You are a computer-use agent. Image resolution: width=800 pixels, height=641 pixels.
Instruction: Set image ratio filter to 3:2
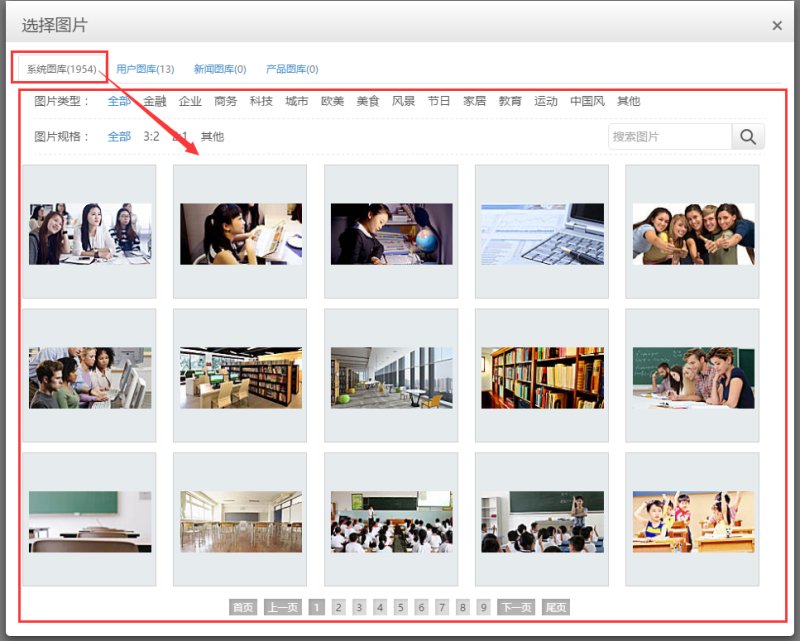pyautogui.click(x=151, y=136)
